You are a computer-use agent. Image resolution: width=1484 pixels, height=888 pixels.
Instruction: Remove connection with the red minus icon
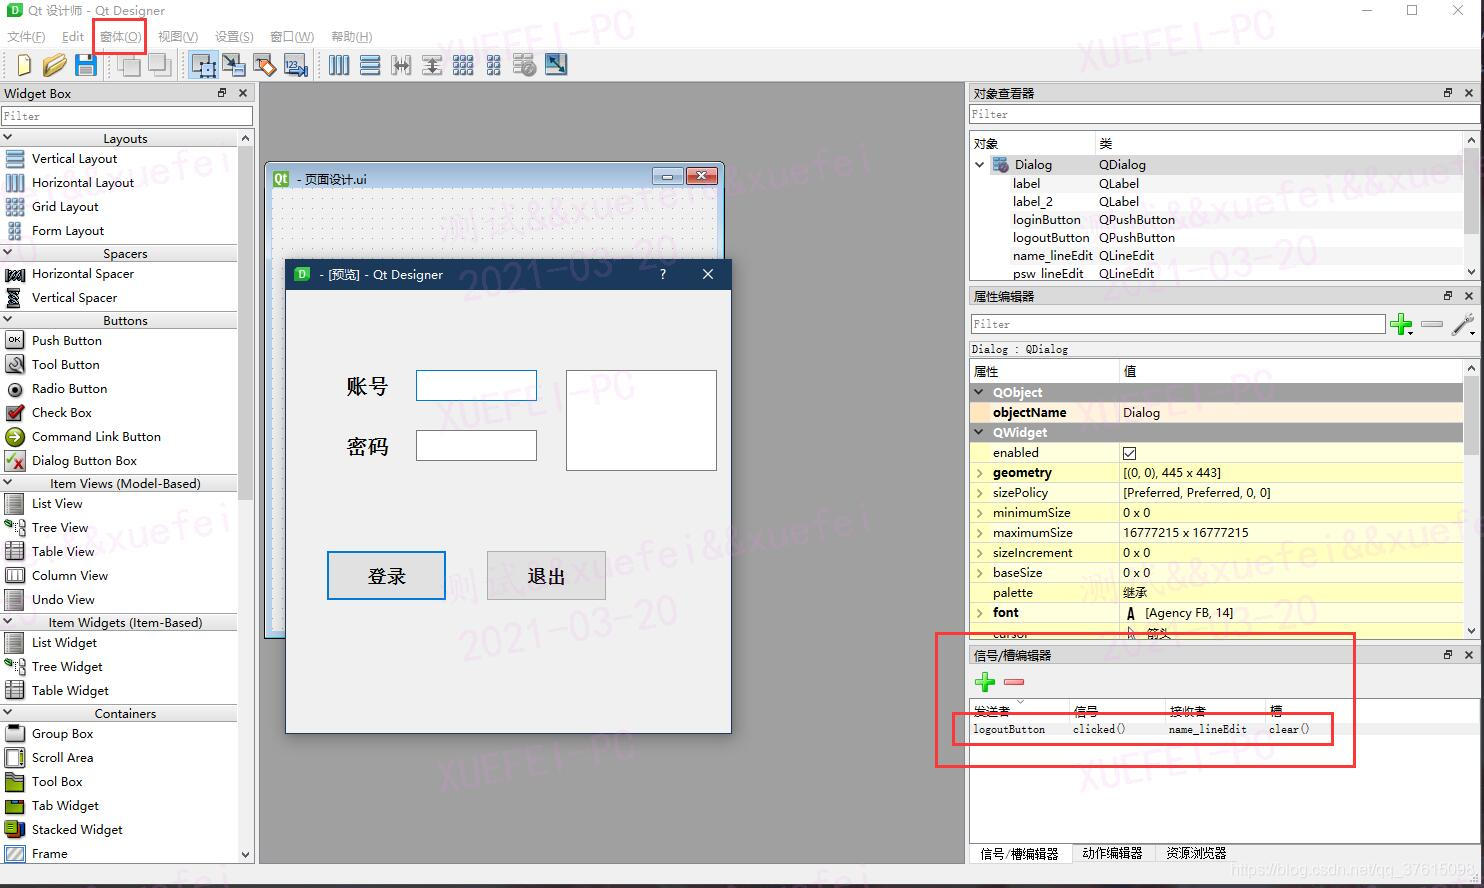[1014, 682]
